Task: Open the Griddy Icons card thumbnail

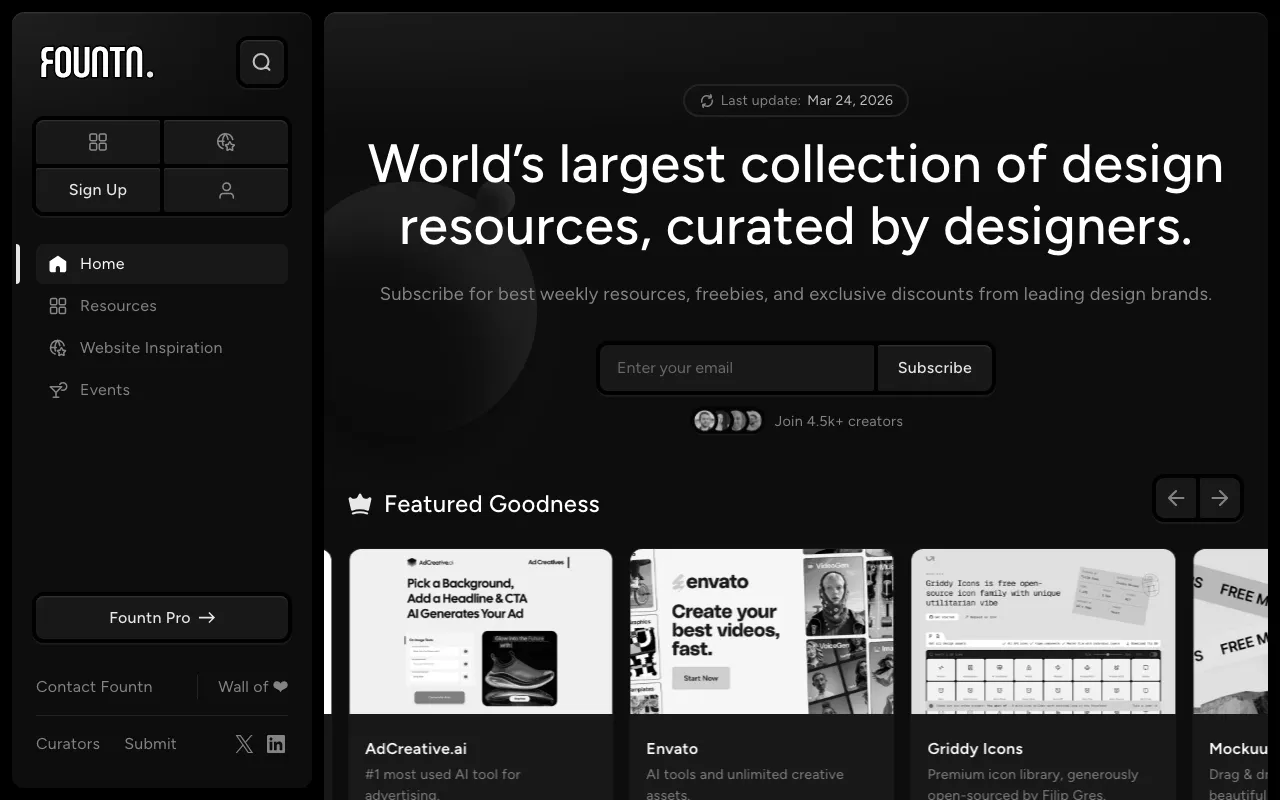Action: (1043, 631)
